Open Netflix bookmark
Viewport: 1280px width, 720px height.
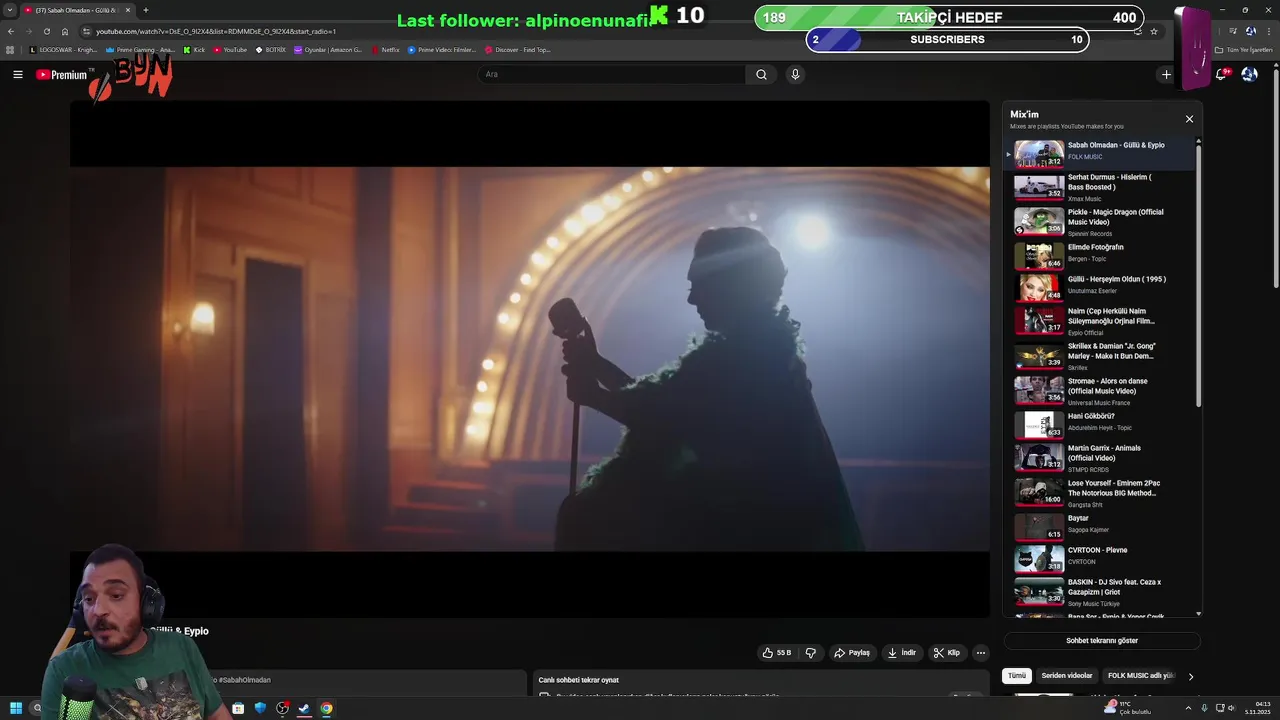[x=385, y=49]
